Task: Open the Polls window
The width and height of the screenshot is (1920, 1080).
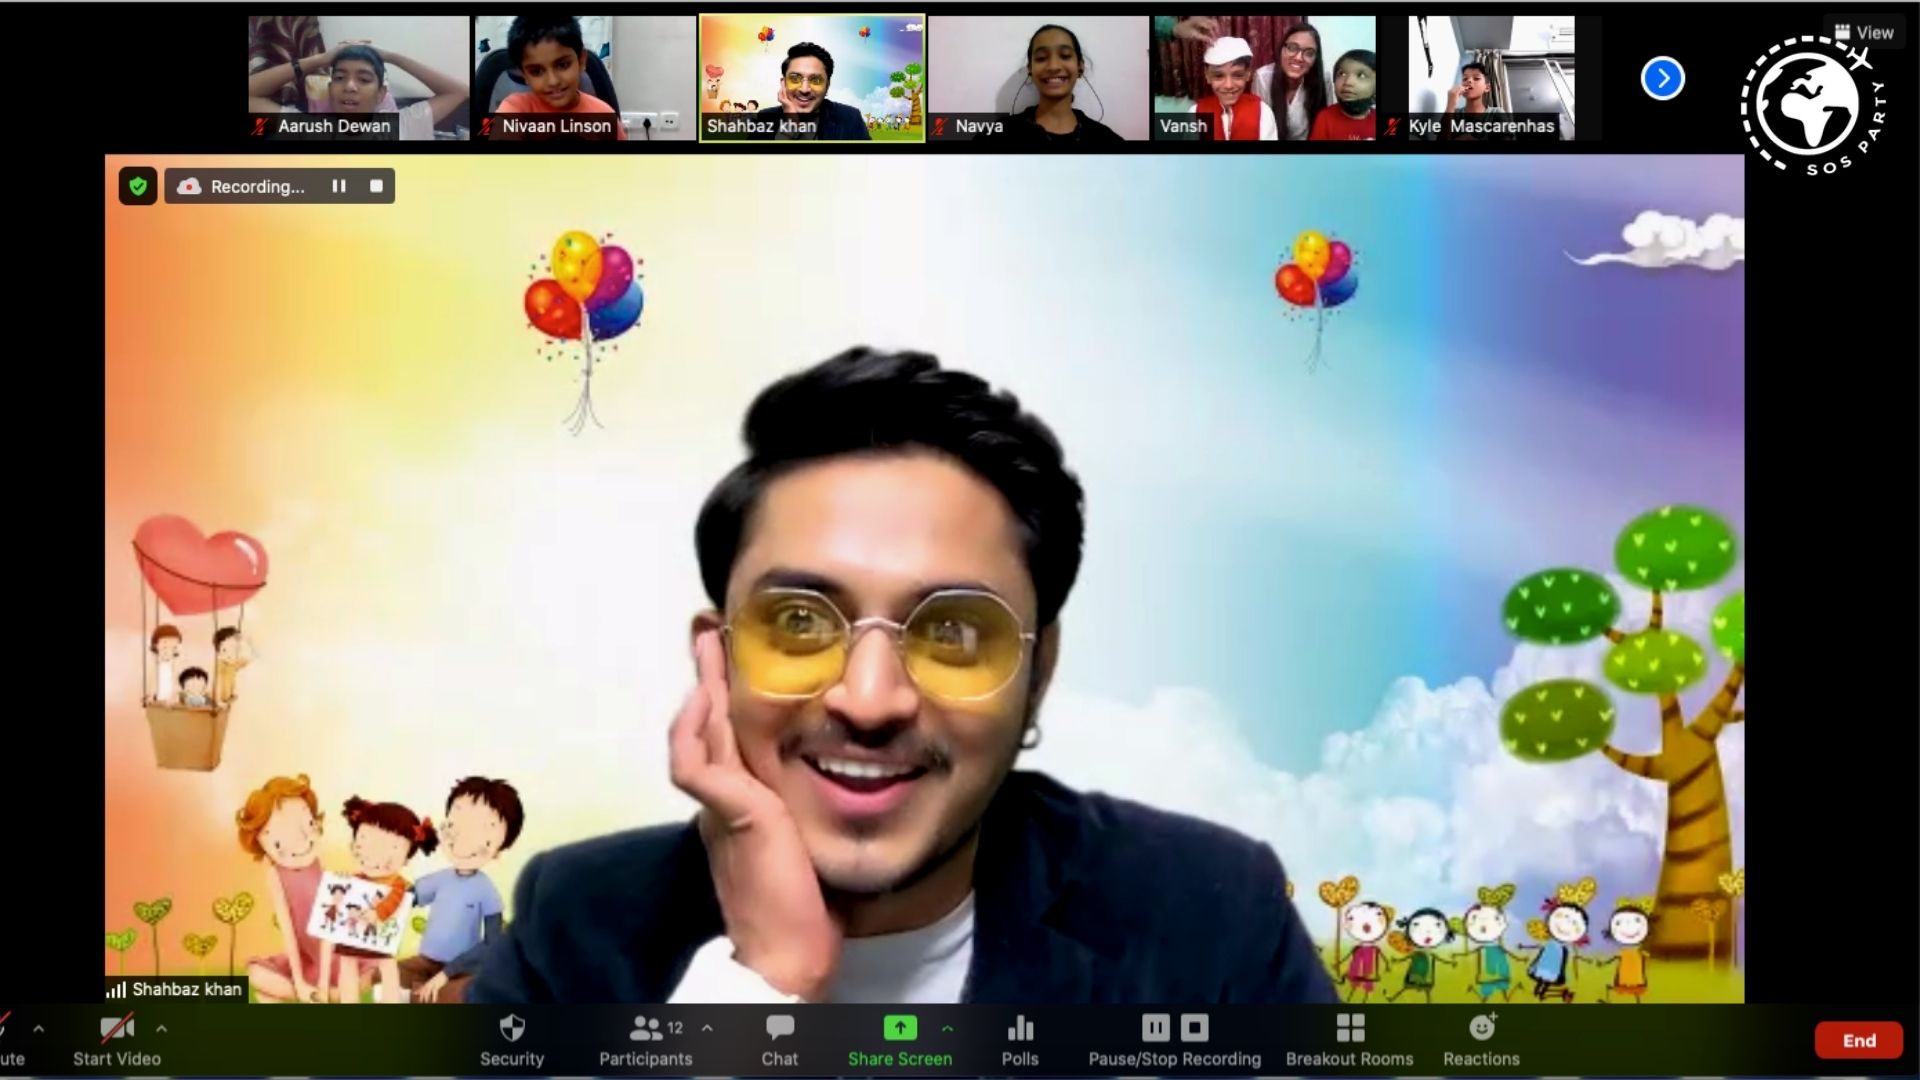Action: (1020, 1040)
